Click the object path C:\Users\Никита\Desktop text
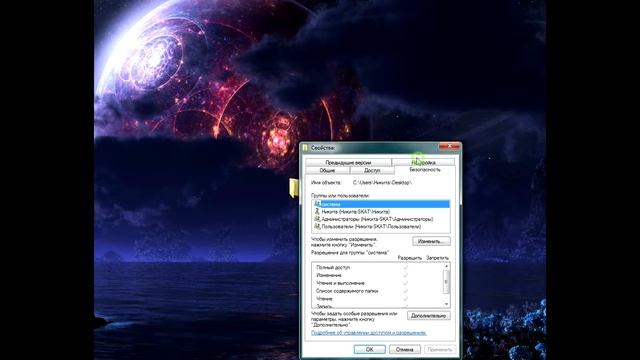This screenshot has height=360, width=640. tap(382, 183)
